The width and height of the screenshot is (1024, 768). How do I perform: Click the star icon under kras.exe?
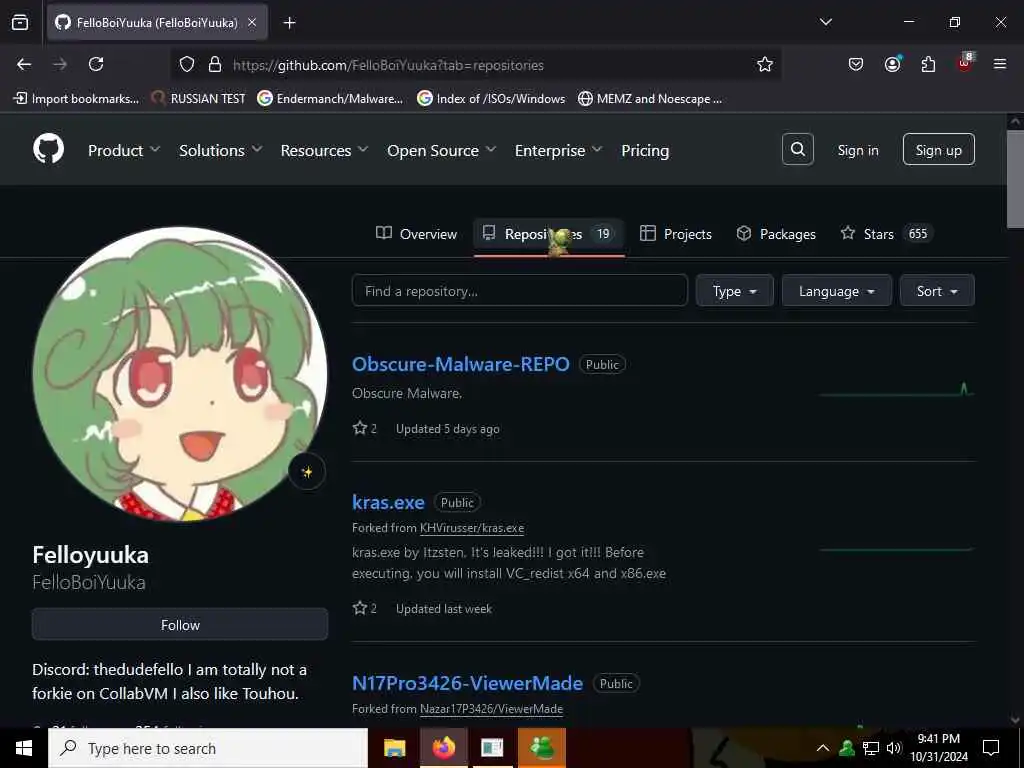(360, 608)
